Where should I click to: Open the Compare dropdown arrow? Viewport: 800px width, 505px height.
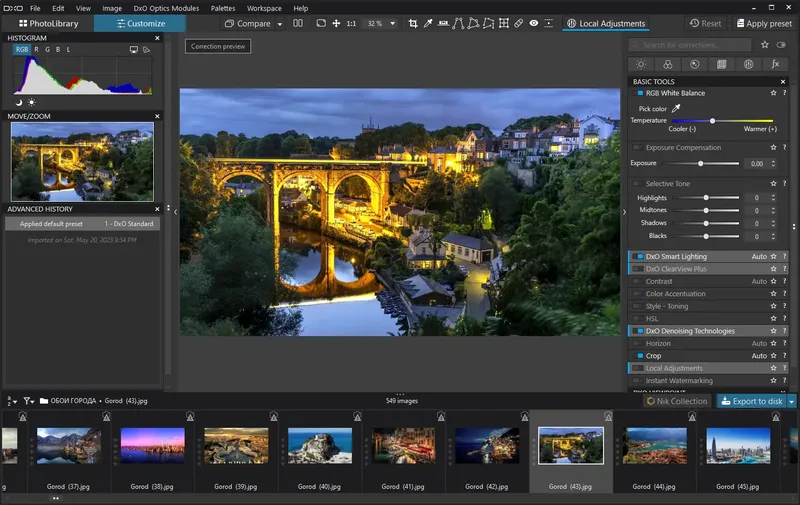click(x=279, y=23)
